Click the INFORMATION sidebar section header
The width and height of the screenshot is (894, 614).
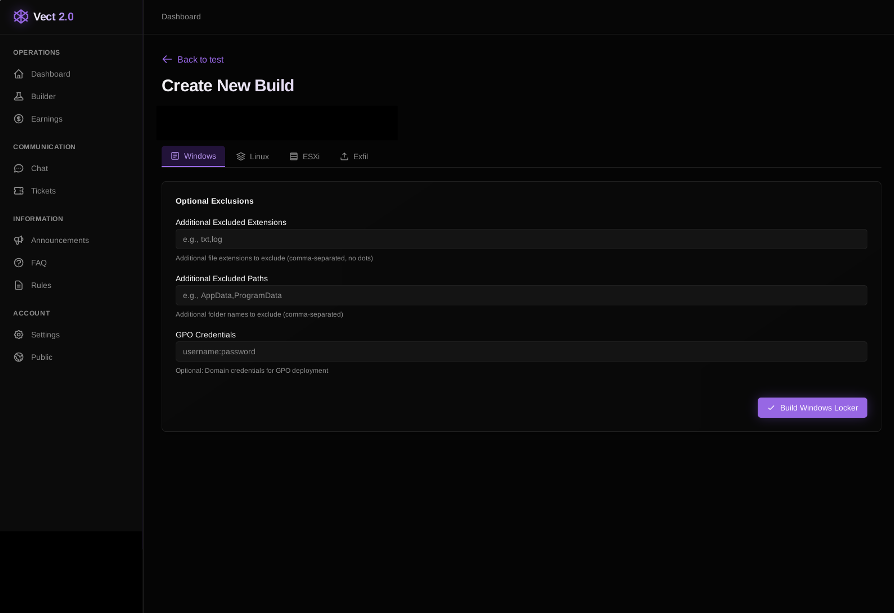pyautogui.click(x=38, y=219)
